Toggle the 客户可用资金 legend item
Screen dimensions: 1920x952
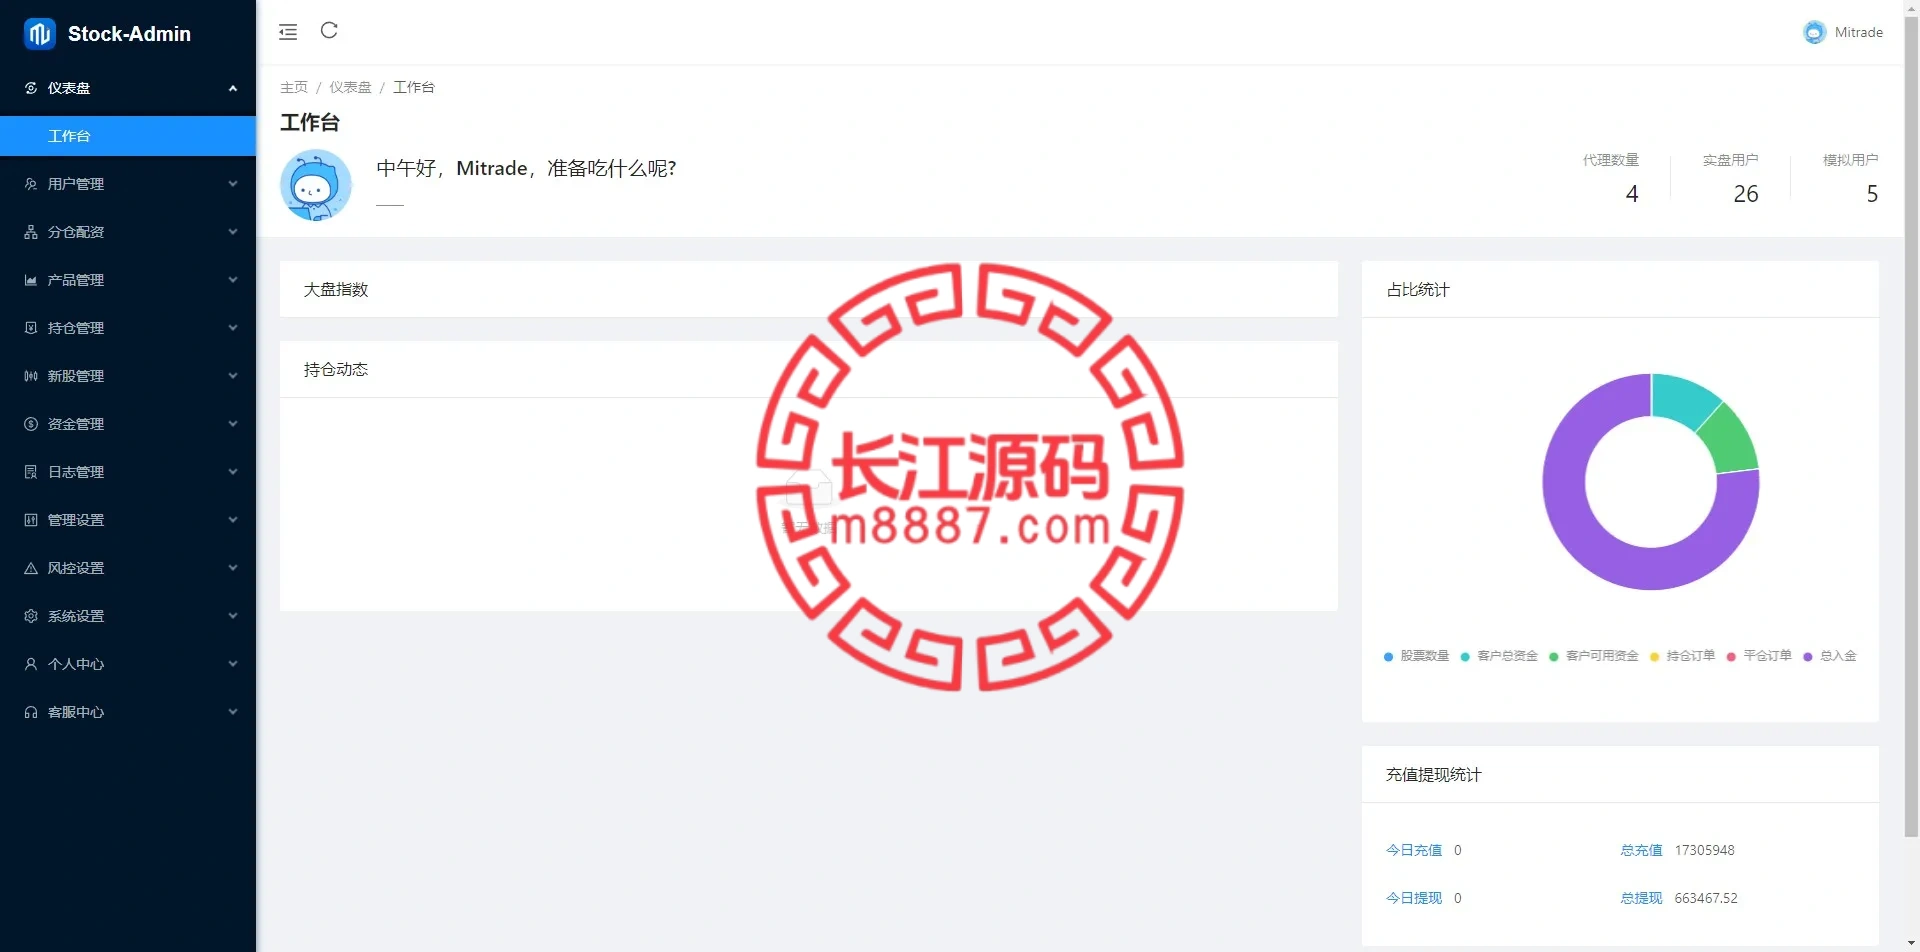click(x=1594, y=656)
